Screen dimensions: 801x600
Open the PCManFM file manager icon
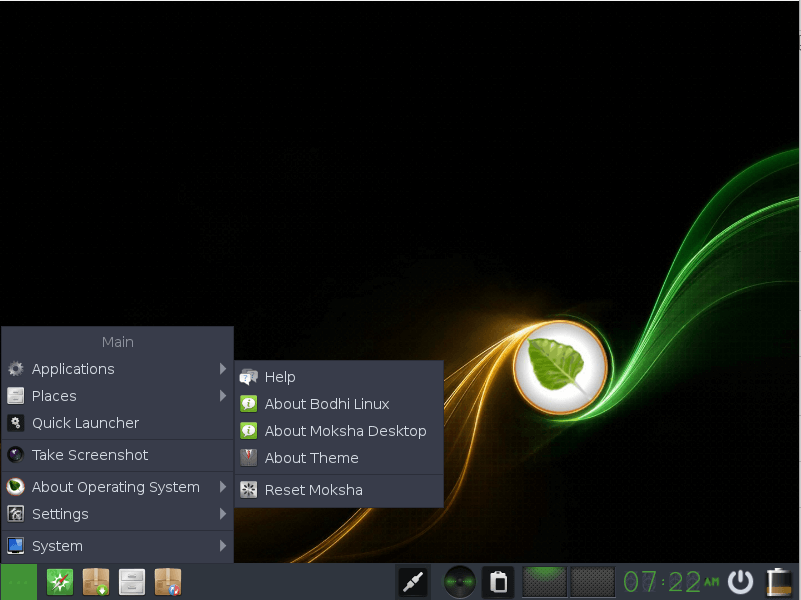[132, 581]
